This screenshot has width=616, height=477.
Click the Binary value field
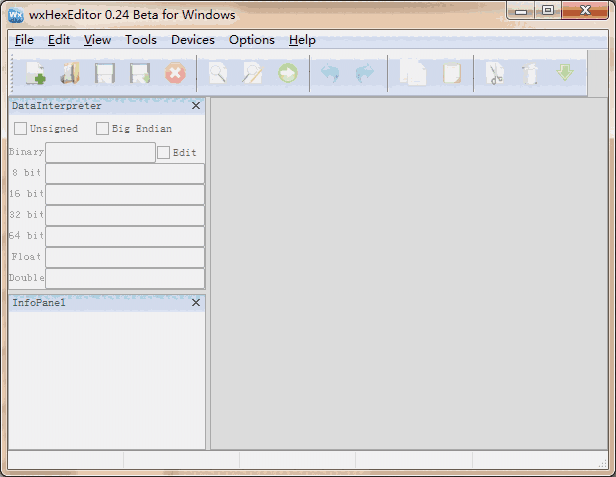(x=101, y=152)
